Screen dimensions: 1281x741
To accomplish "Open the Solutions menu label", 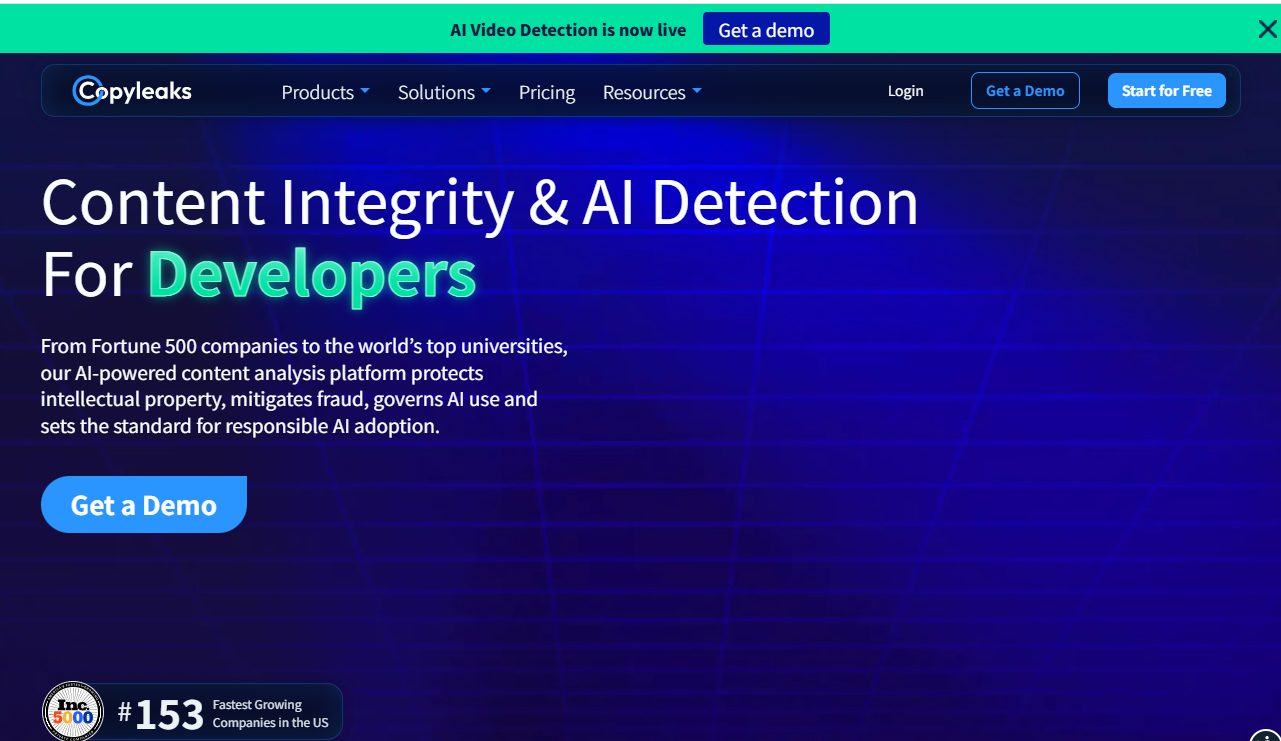I will pyautogui.click(x=436, y=92).
